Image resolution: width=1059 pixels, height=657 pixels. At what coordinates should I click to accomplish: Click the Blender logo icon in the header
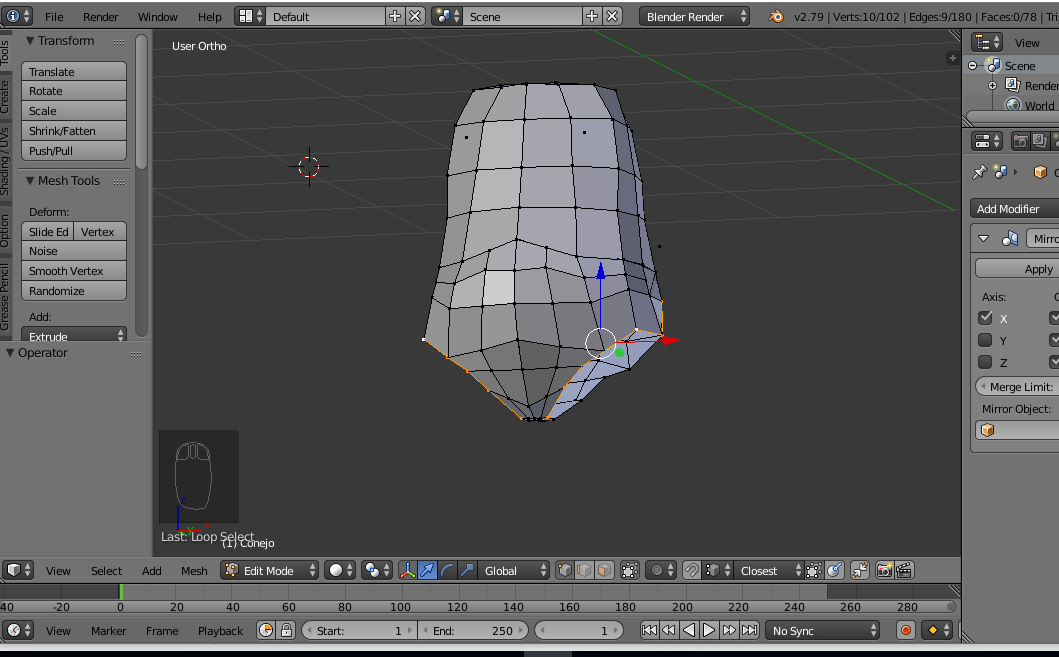(x=776, y=16)
